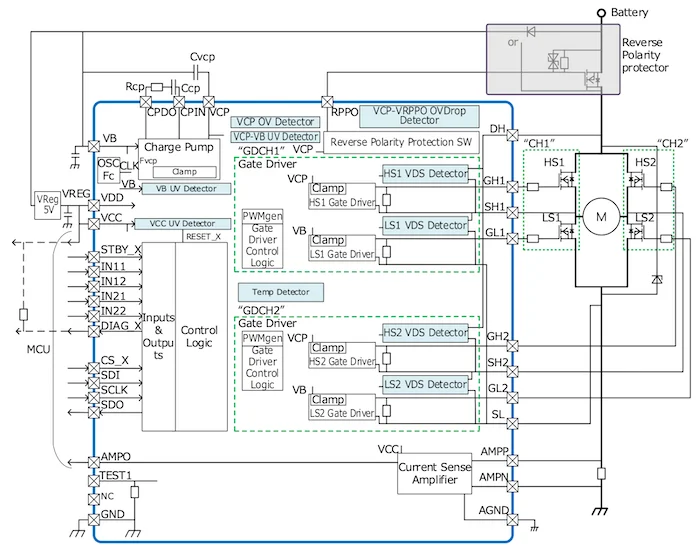Screen dimensions: 700x553
Task: Select the STBY_X pin box
Action: click(93, 251)
